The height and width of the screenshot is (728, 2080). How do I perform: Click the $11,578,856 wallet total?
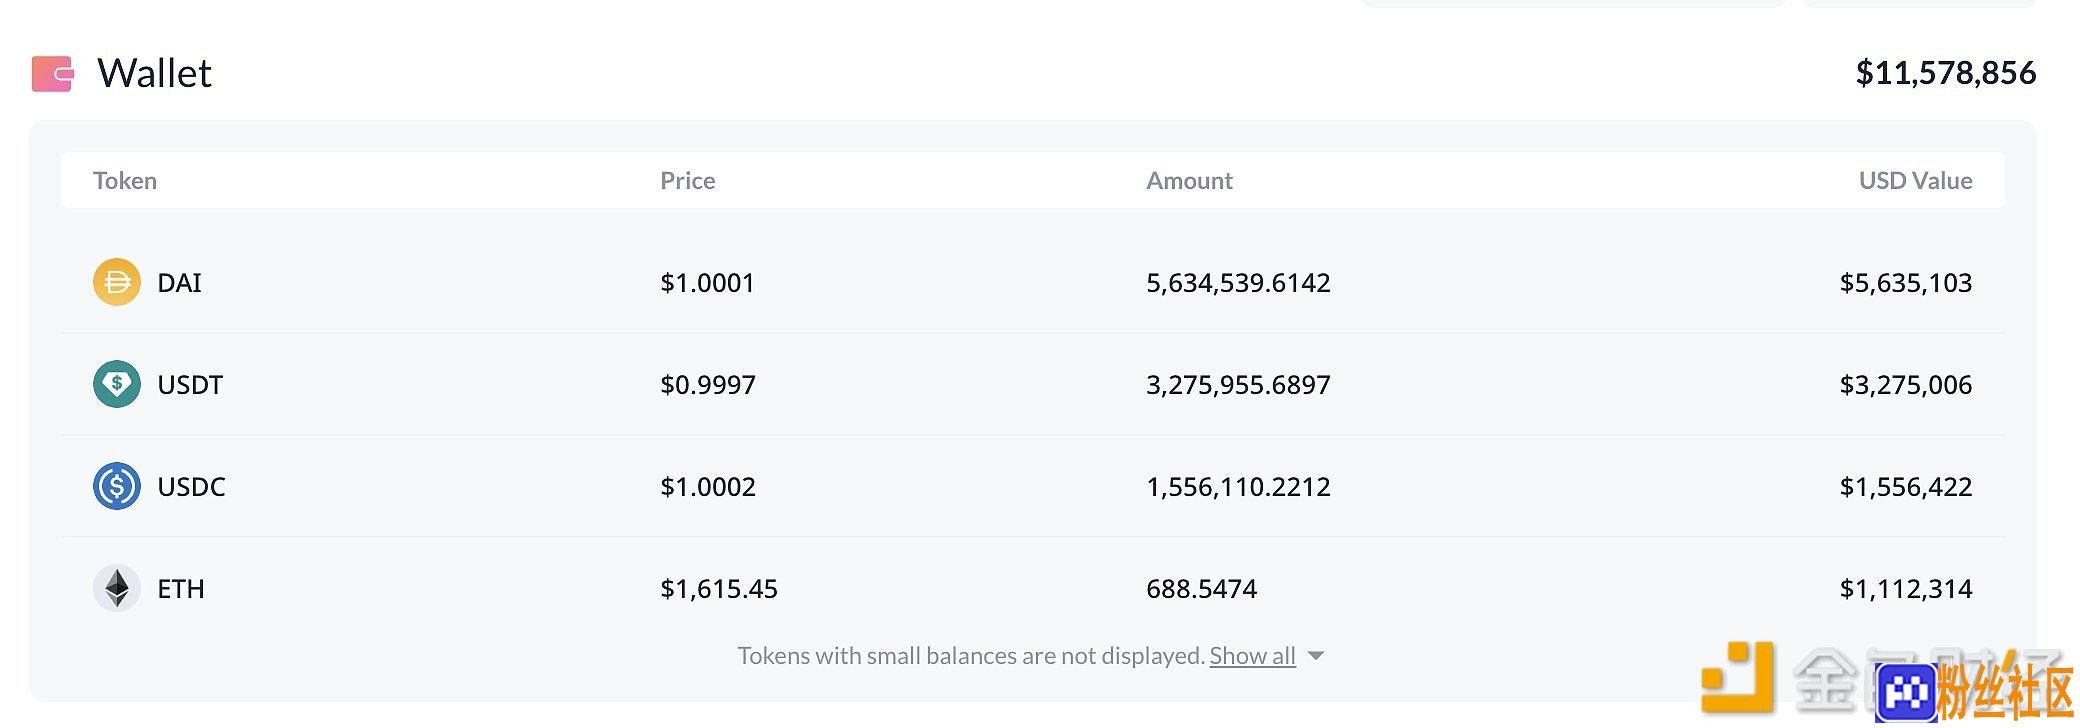pyautogui.click(x=1945, y=73)
